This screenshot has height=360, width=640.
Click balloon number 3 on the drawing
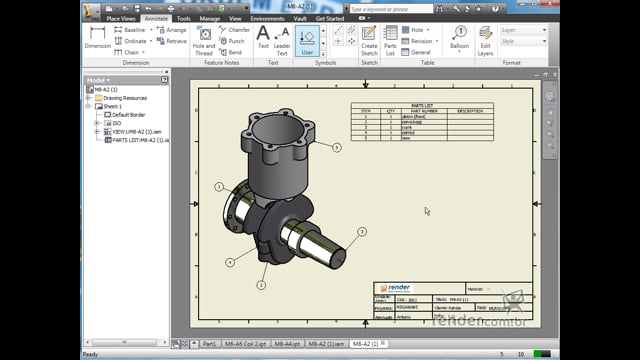(x=362, y=232)
